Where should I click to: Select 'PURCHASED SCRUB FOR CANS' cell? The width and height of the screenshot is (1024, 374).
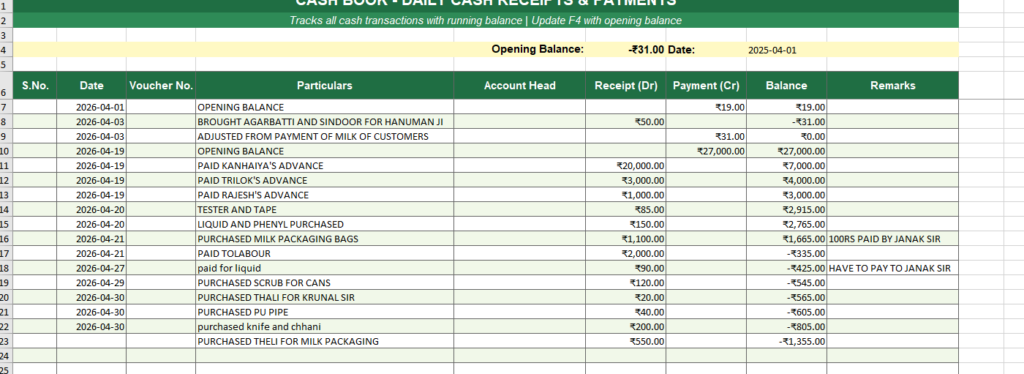(325, 283)
